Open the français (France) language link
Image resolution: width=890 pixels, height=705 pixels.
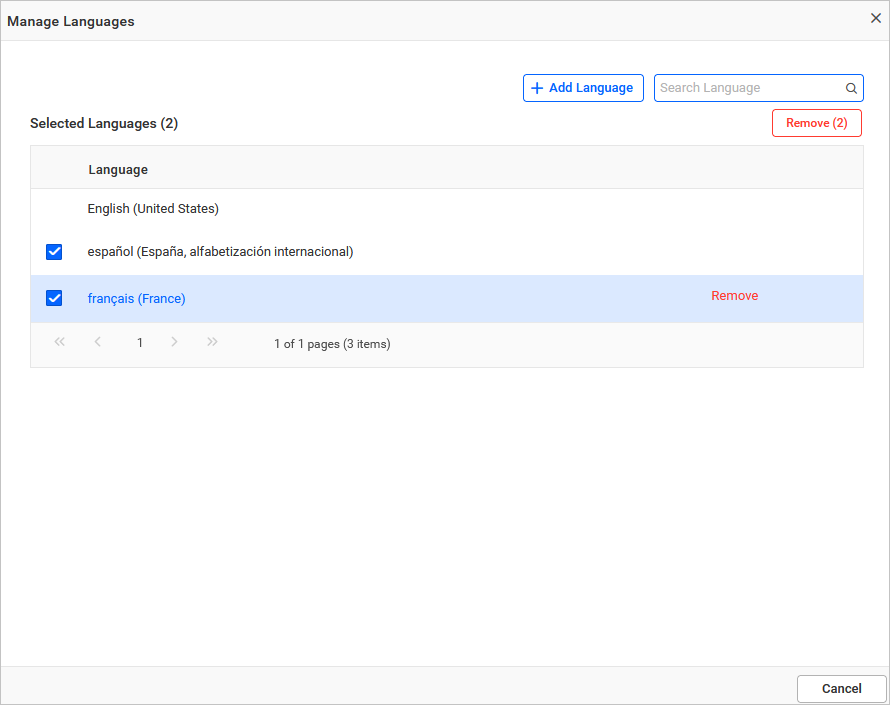(136, 298)
